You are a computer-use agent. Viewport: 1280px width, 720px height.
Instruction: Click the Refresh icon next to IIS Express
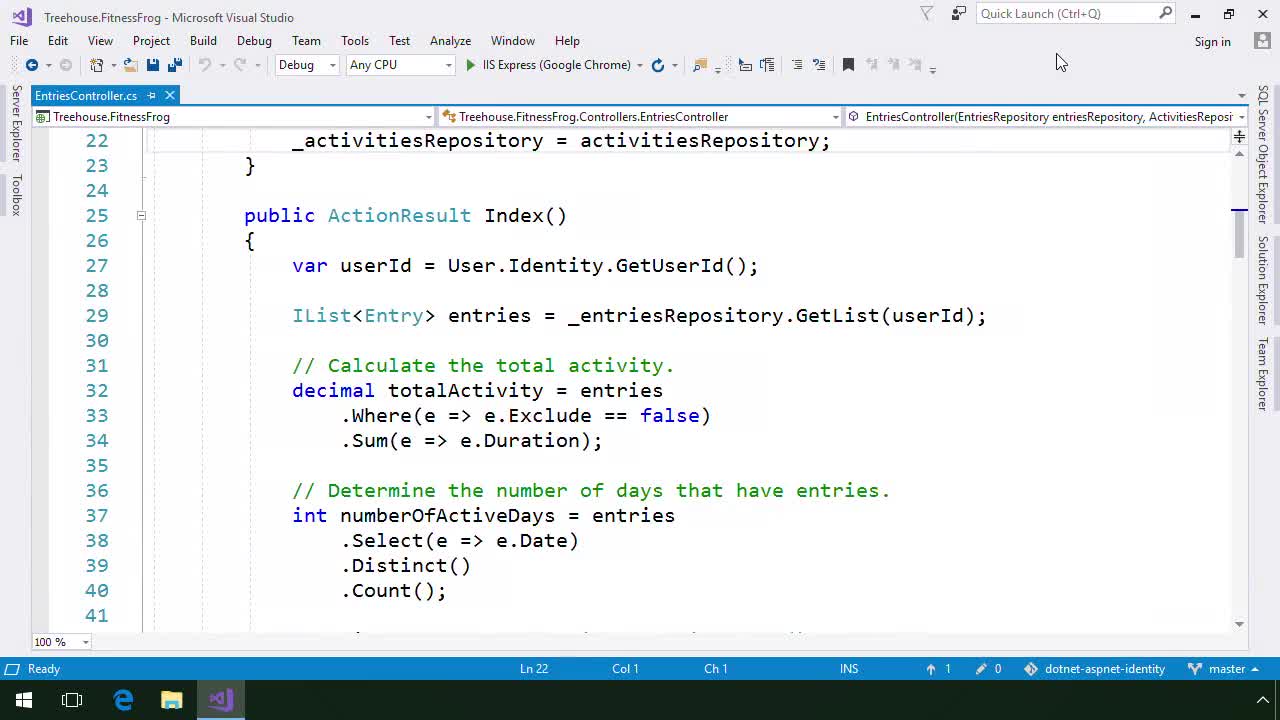pyautogui.click(x=657, y=64)
